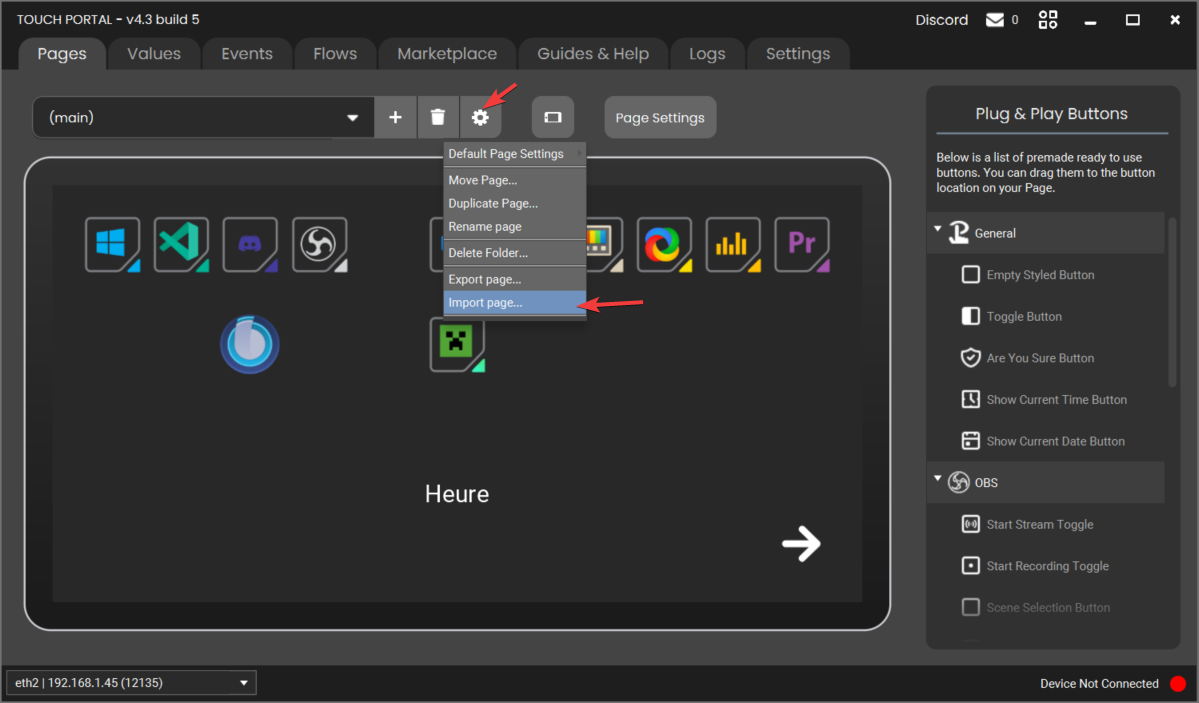Click the Discord icon button on the page
The image size is (1199, 703).
pos(250,245)
